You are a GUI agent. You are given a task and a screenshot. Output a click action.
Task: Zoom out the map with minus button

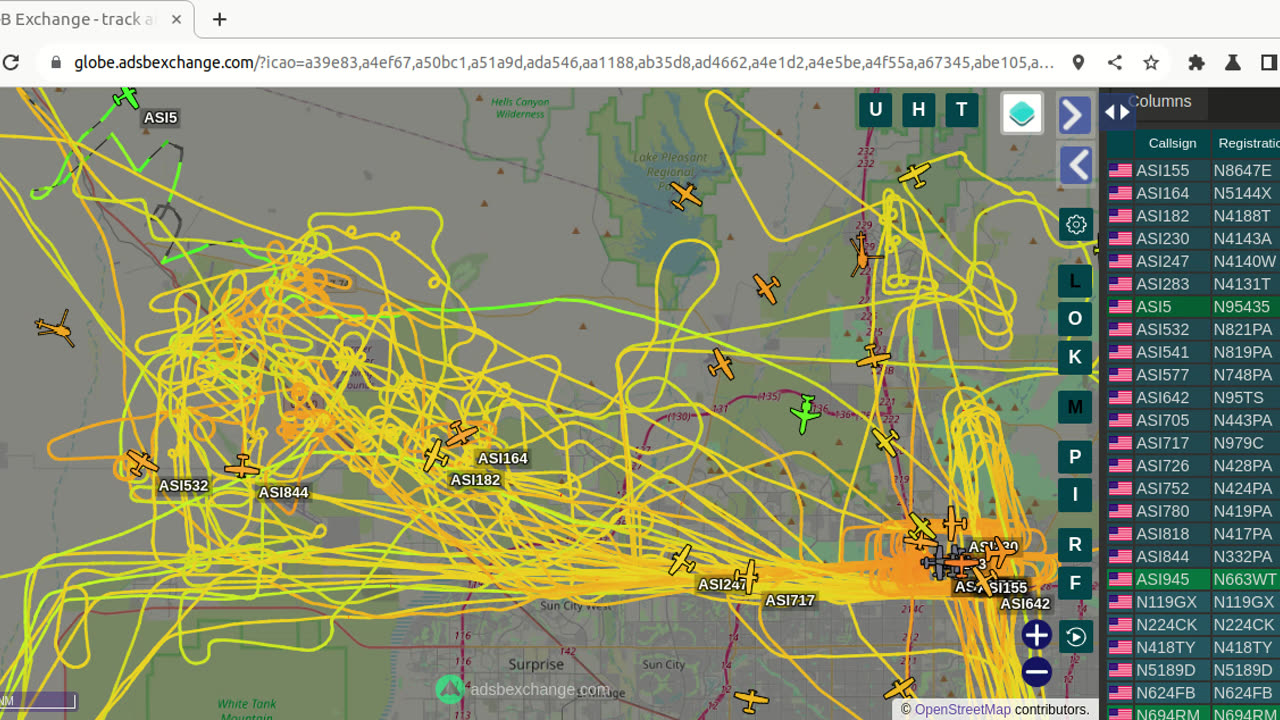[1037, 672]
